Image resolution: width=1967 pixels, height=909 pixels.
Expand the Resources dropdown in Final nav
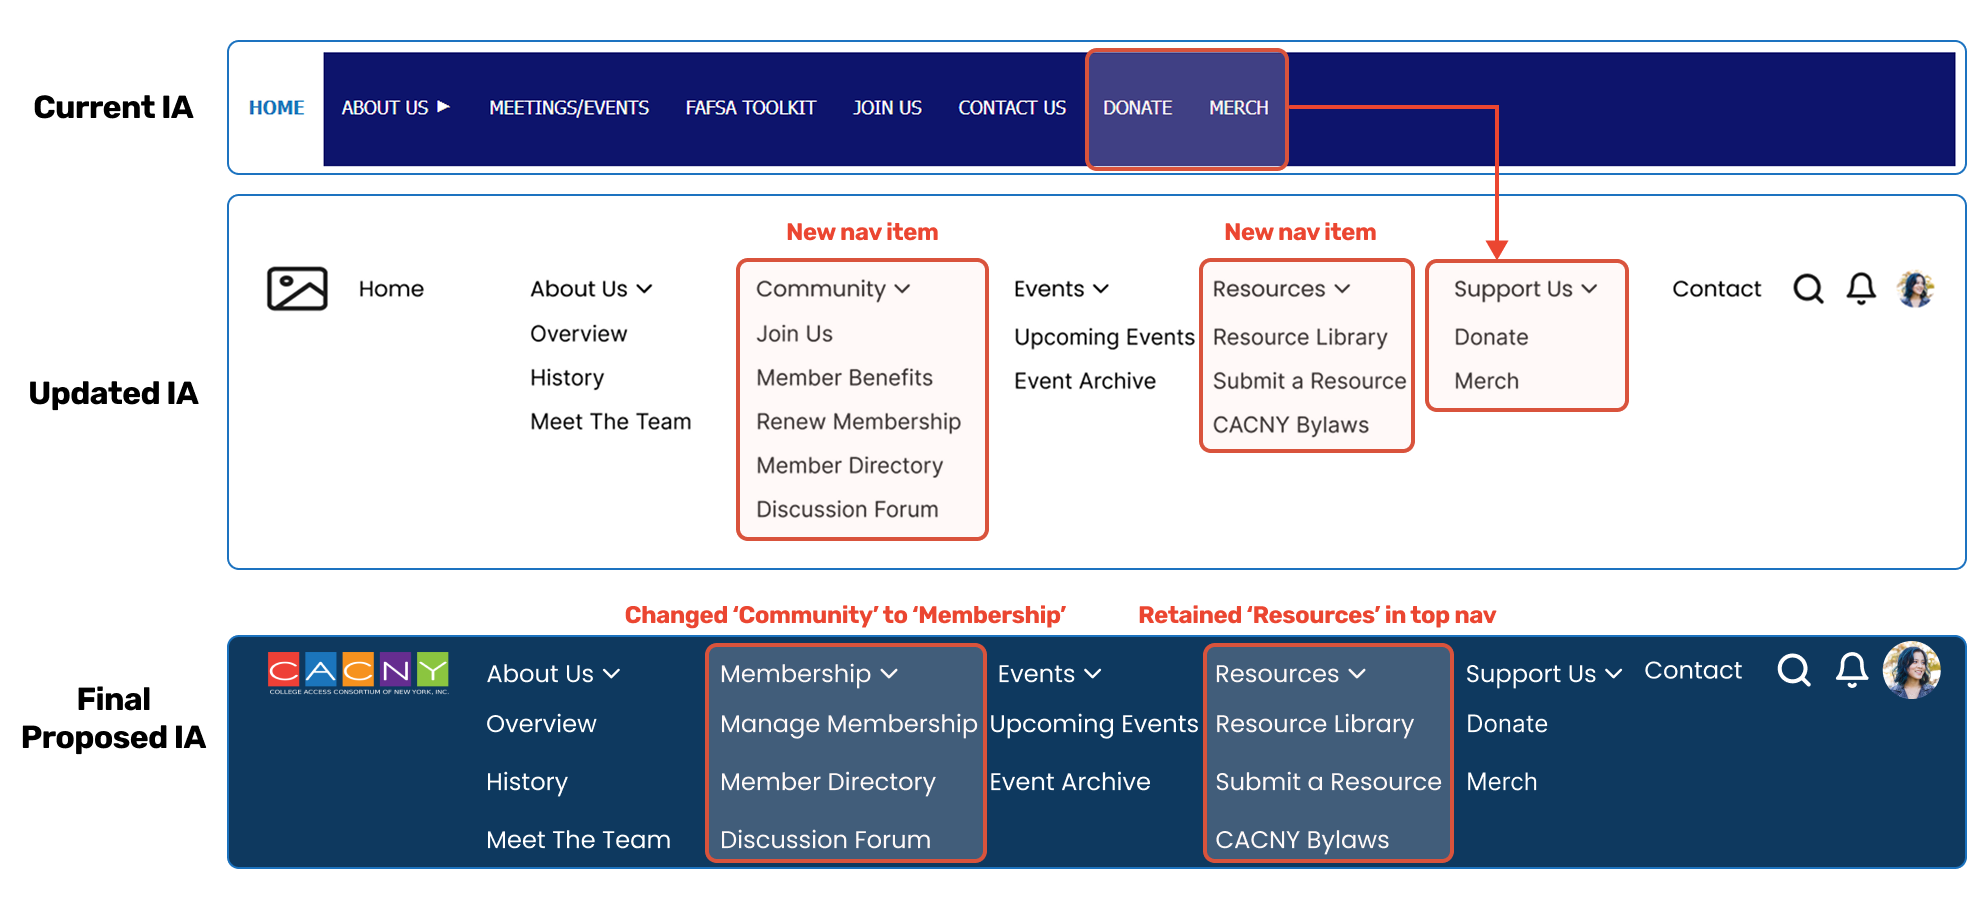click(x=1289, y=674)
